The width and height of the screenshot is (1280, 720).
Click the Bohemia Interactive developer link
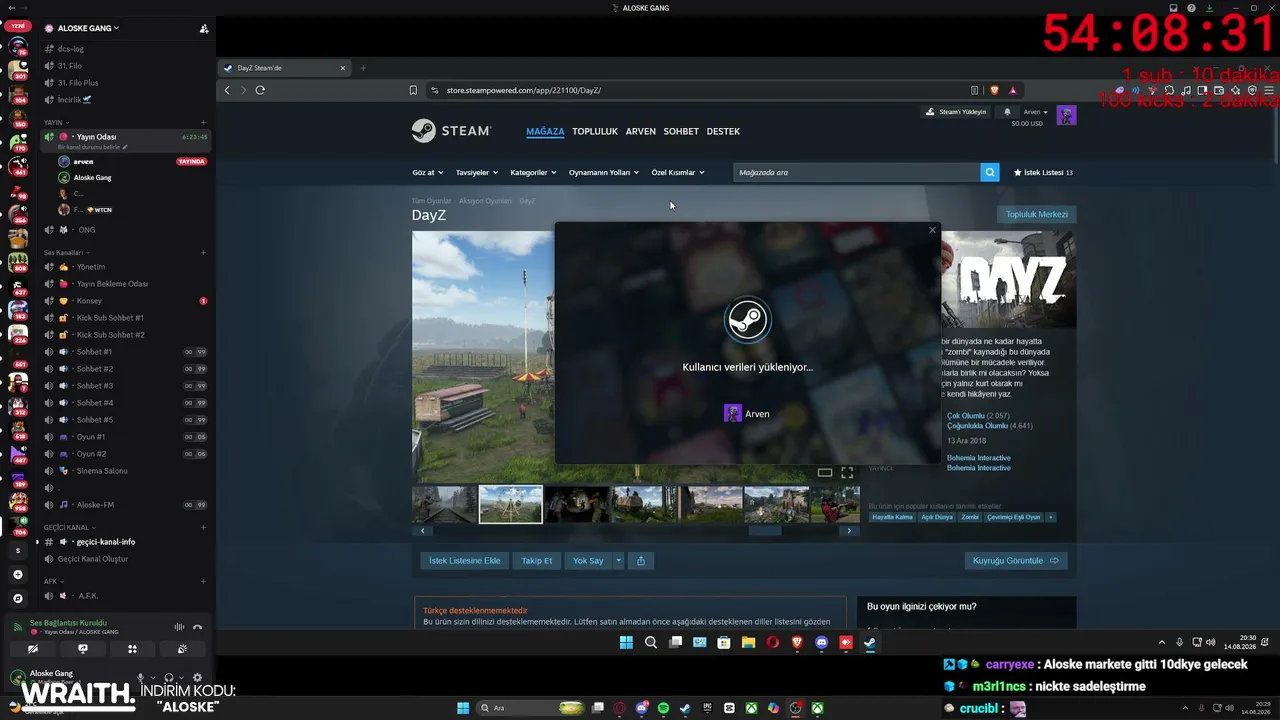tap(979, 458)
